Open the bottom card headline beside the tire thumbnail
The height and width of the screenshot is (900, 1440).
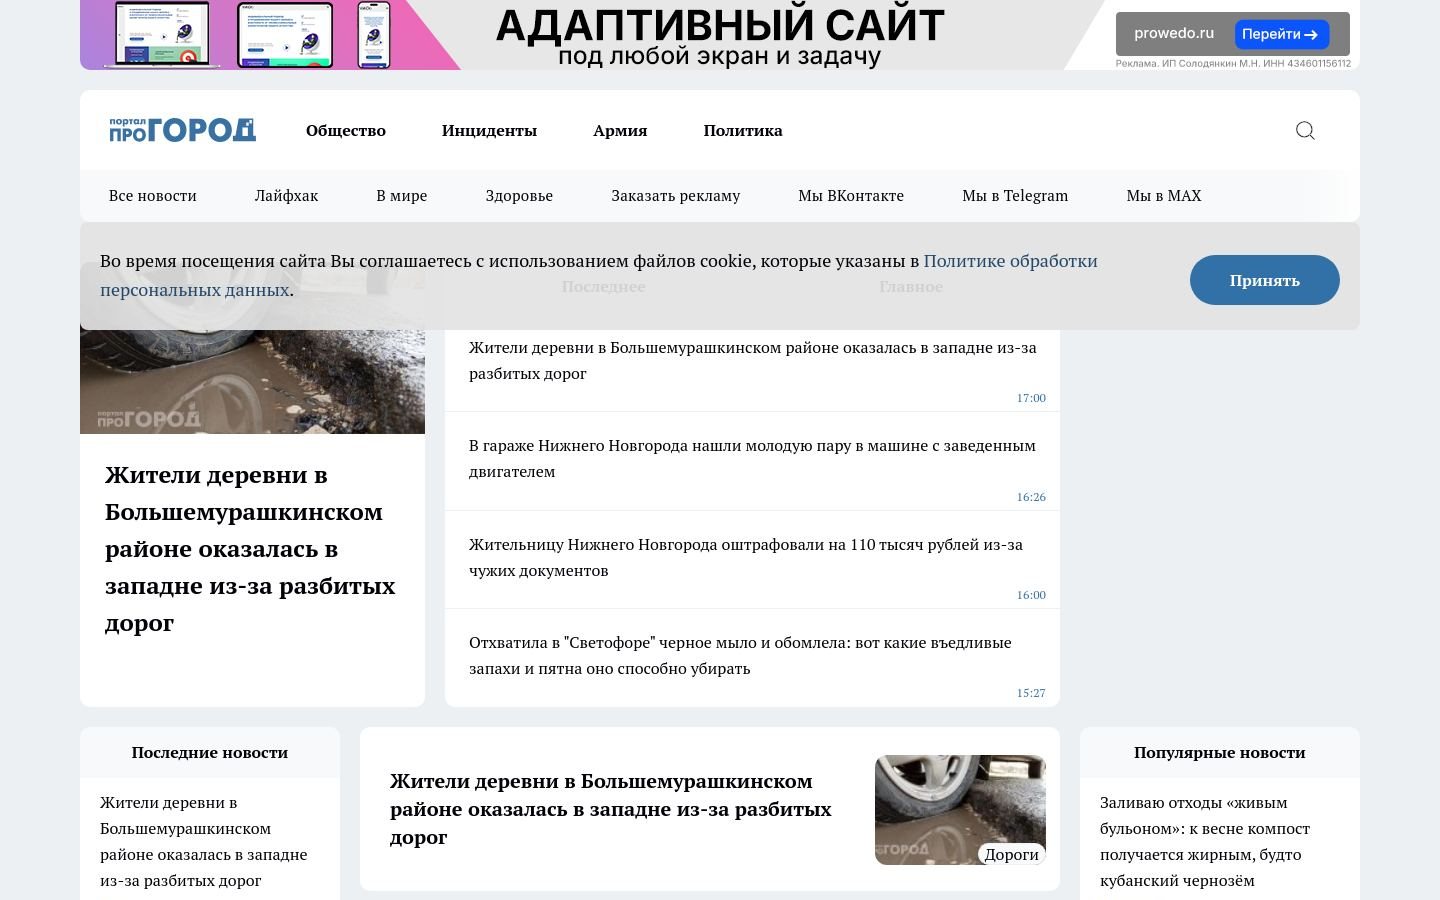[611, 809]
